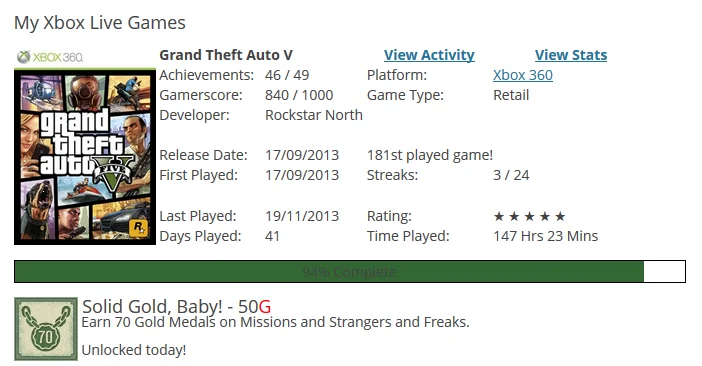Click the Rockstar North developer name
Screen dimensions: 702x366
[x=314, y=115]
